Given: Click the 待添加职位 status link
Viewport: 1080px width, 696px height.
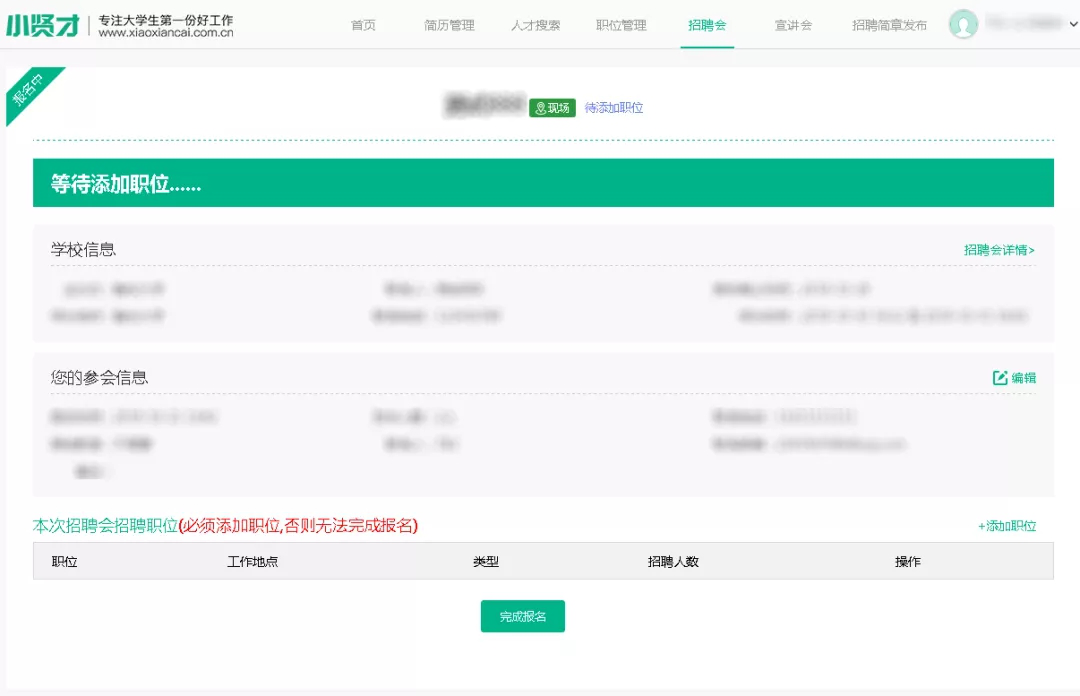Looking at the screenshot, I should 614,108.
